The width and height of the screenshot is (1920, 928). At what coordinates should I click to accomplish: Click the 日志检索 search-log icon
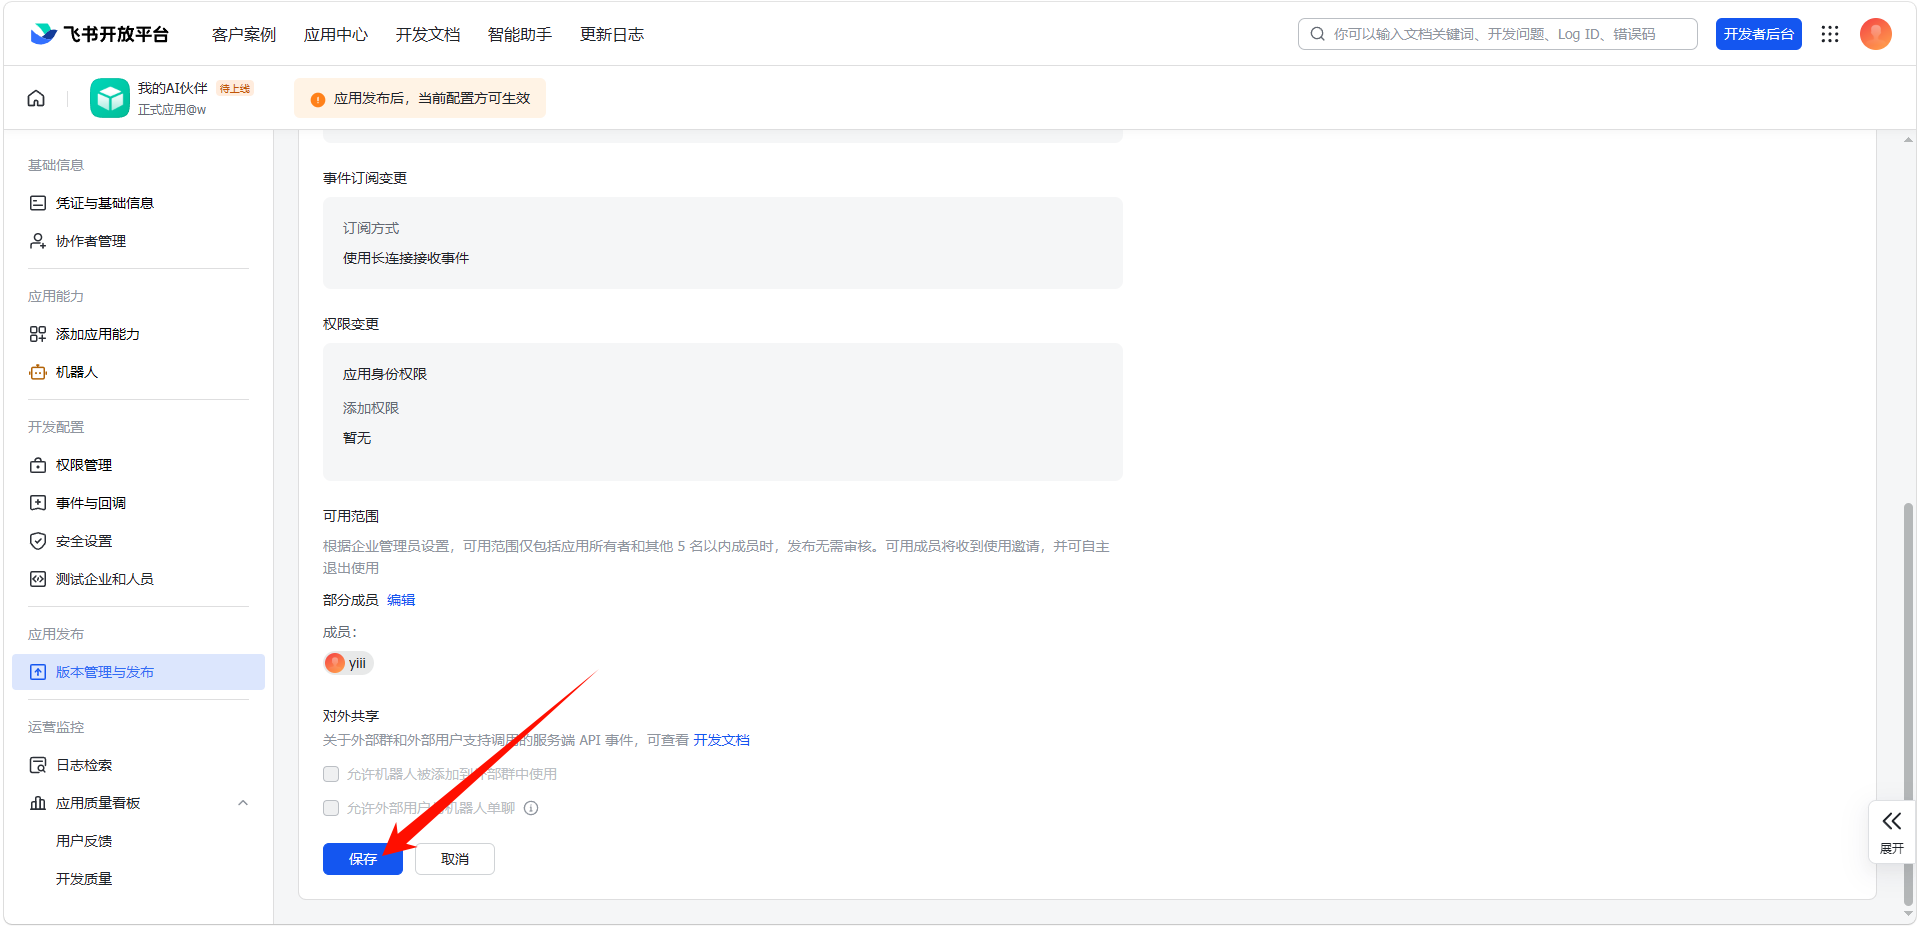pyautogui.click(x=38, y=765)
